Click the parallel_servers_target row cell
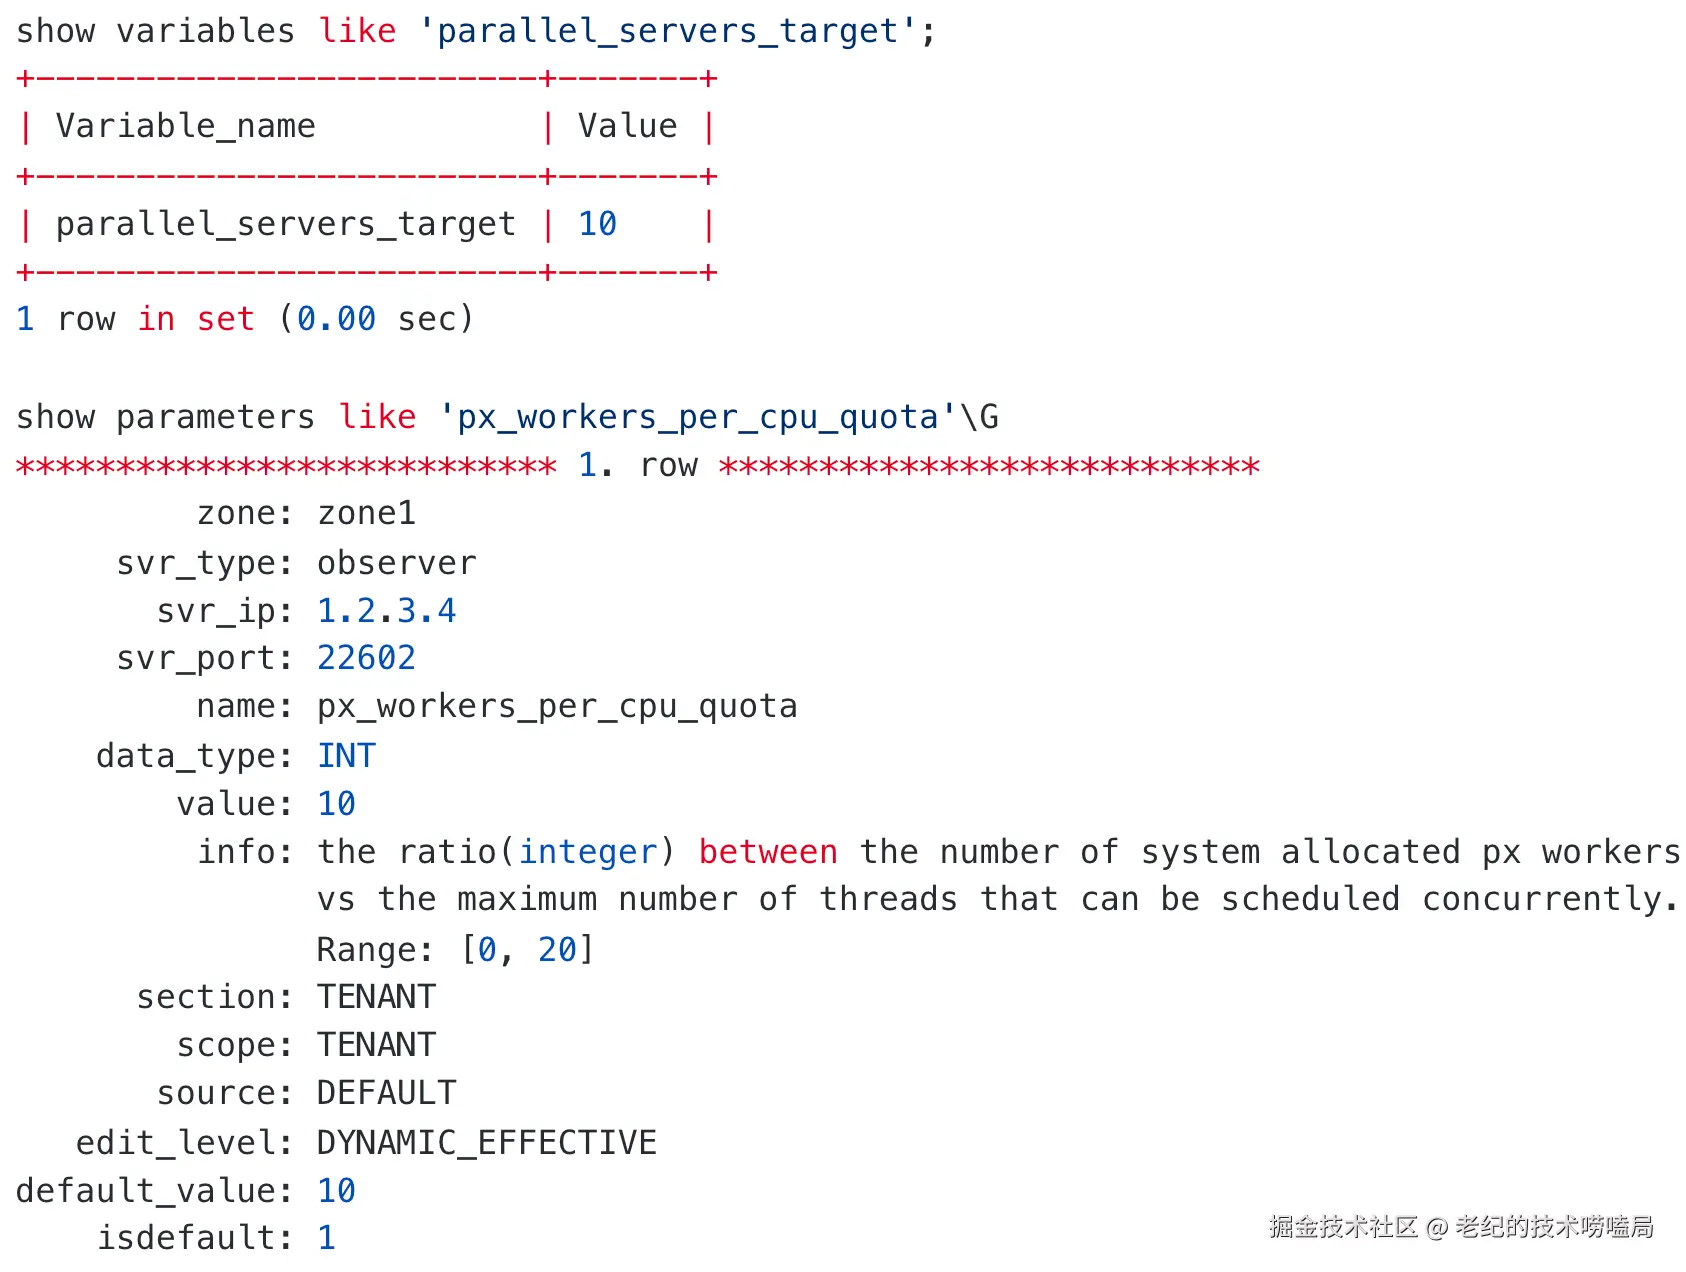 [285, 224]
